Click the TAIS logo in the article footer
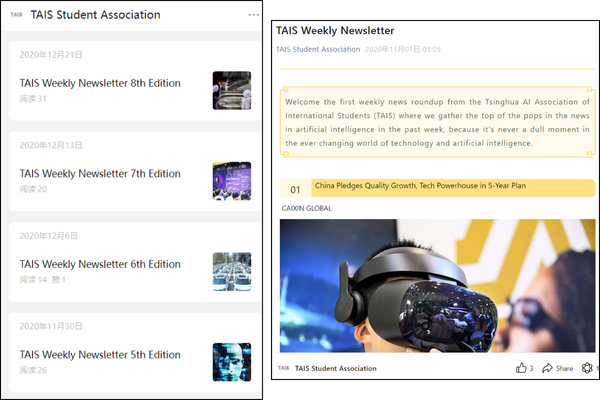Screen dimensions: 600x400 coord(284,368)
